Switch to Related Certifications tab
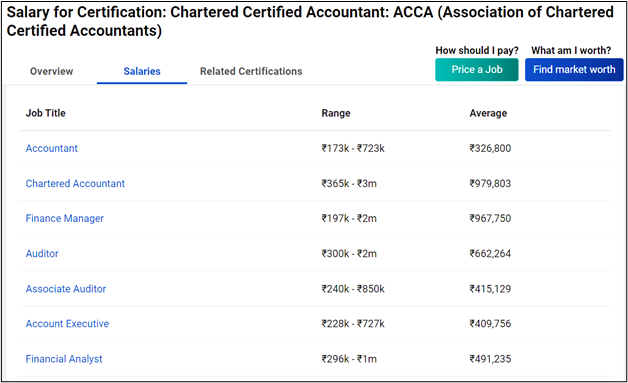This screenshot has height=383, width=628. 251,71
